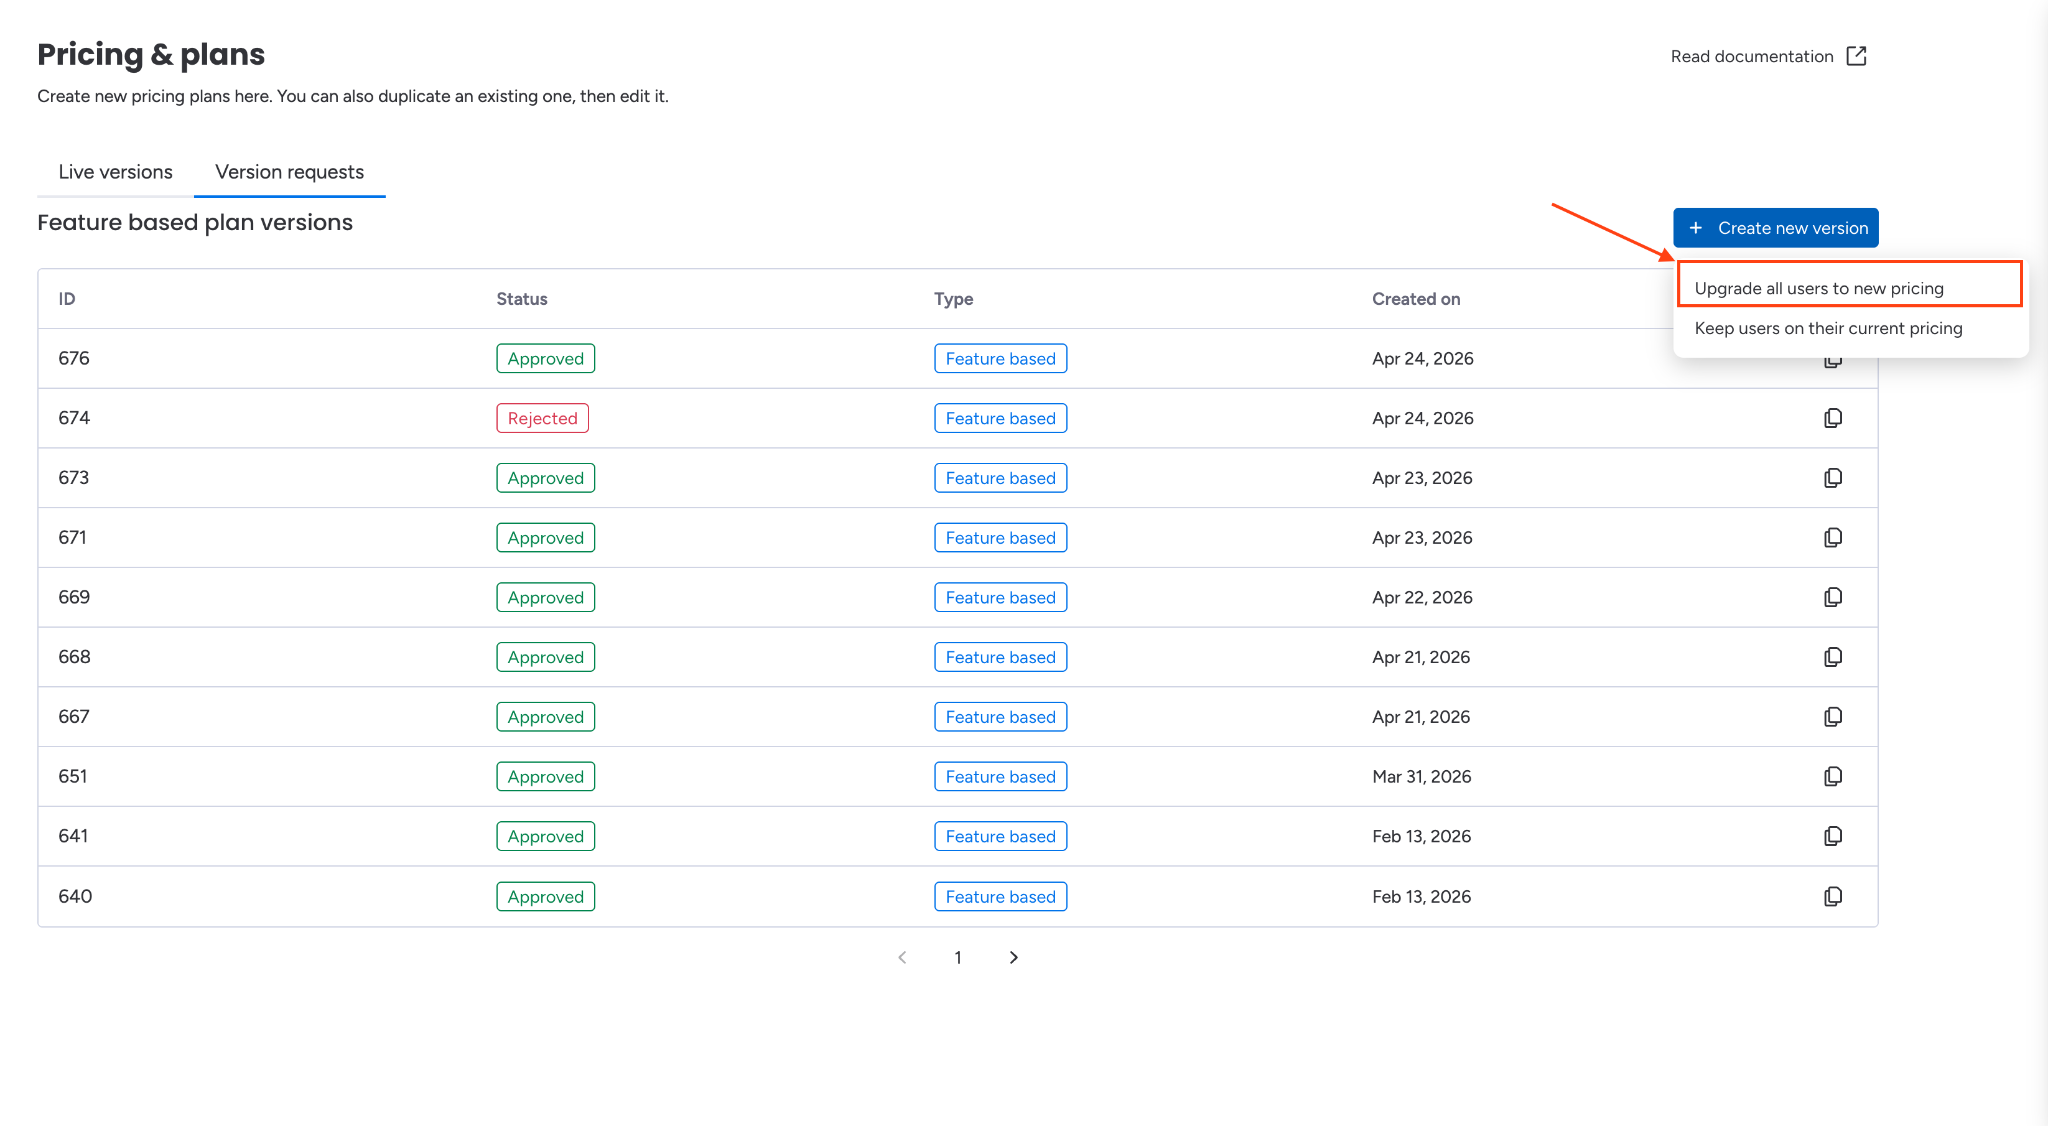Select Upgrade all users to new pricing
This screenshot has width=2048, height=1126.
point(1849,288)
